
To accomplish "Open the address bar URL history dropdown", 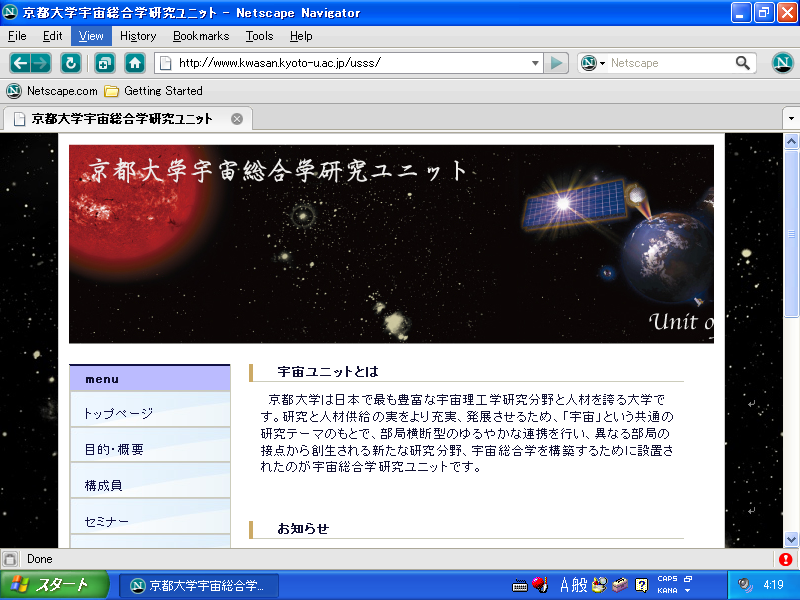I will coord(535,63).
